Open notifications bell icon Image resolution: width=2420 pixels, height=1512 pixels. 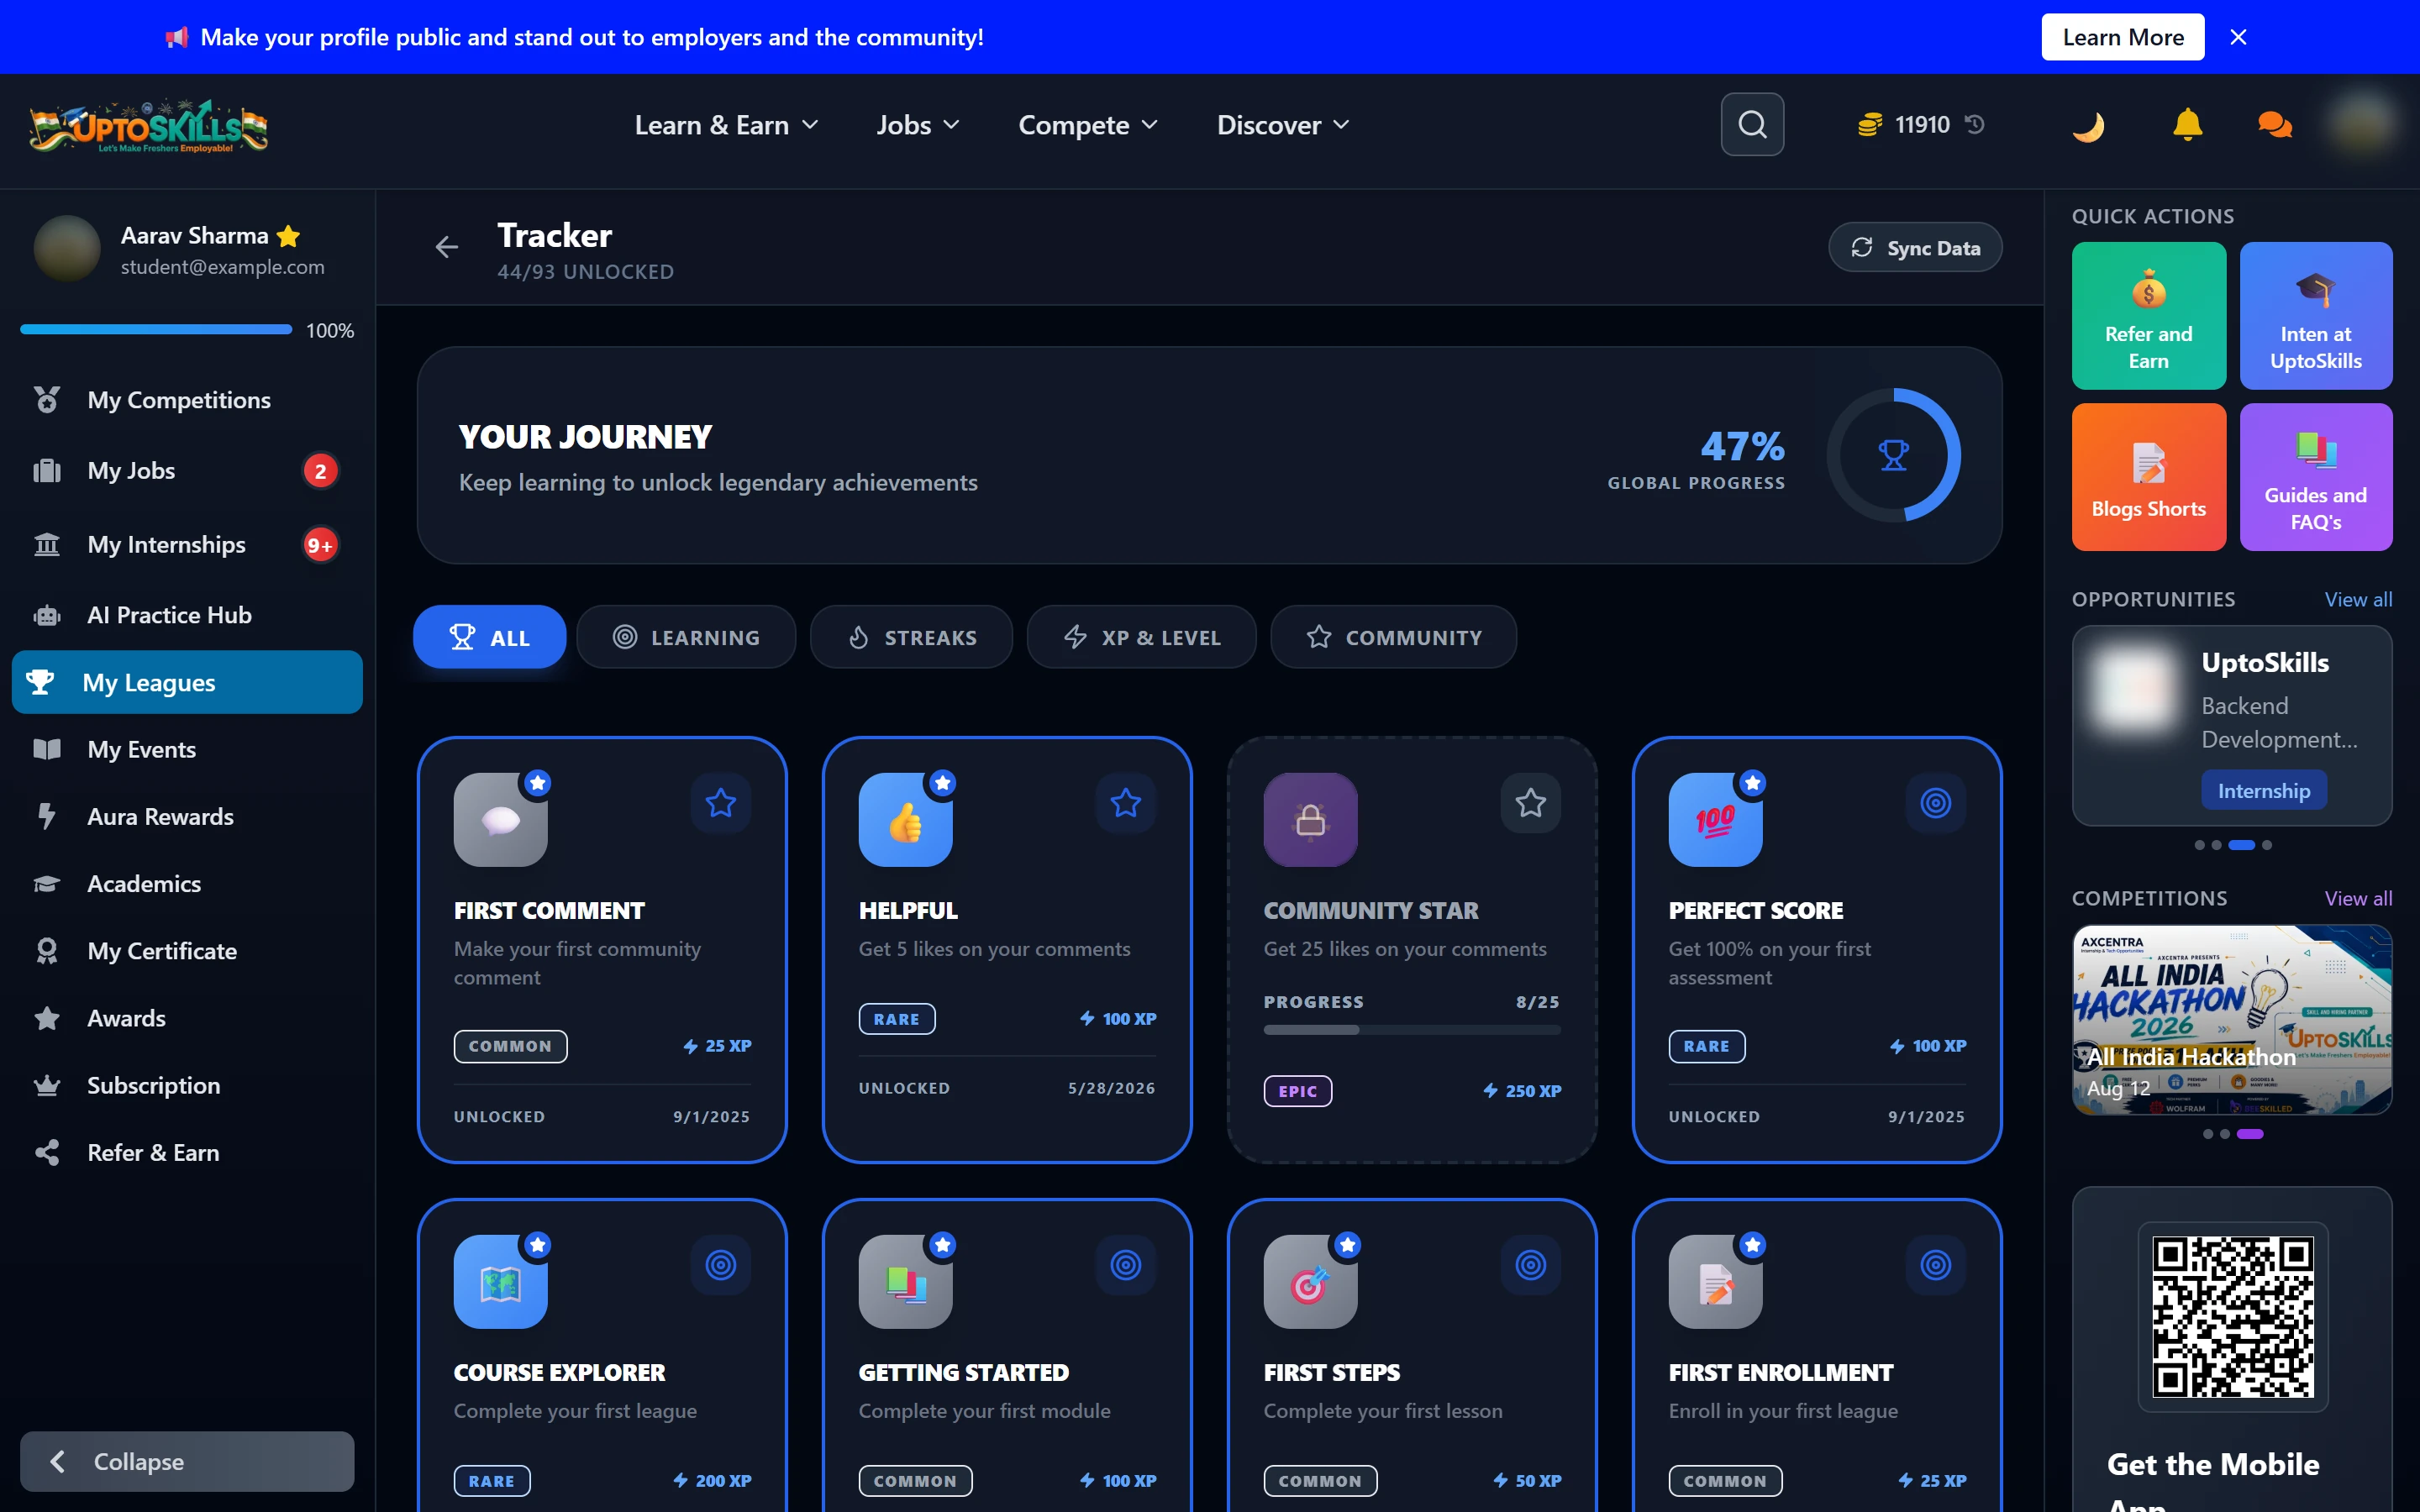(2187, 125)
